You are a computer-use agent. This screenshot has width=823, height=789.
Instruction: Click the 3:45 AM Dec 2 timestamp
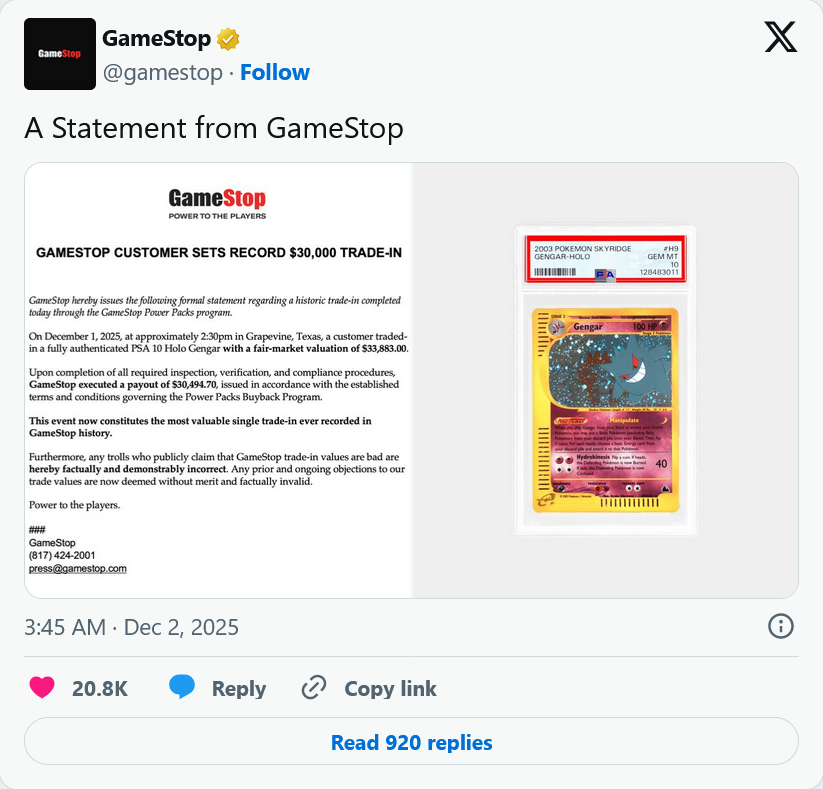131,627
